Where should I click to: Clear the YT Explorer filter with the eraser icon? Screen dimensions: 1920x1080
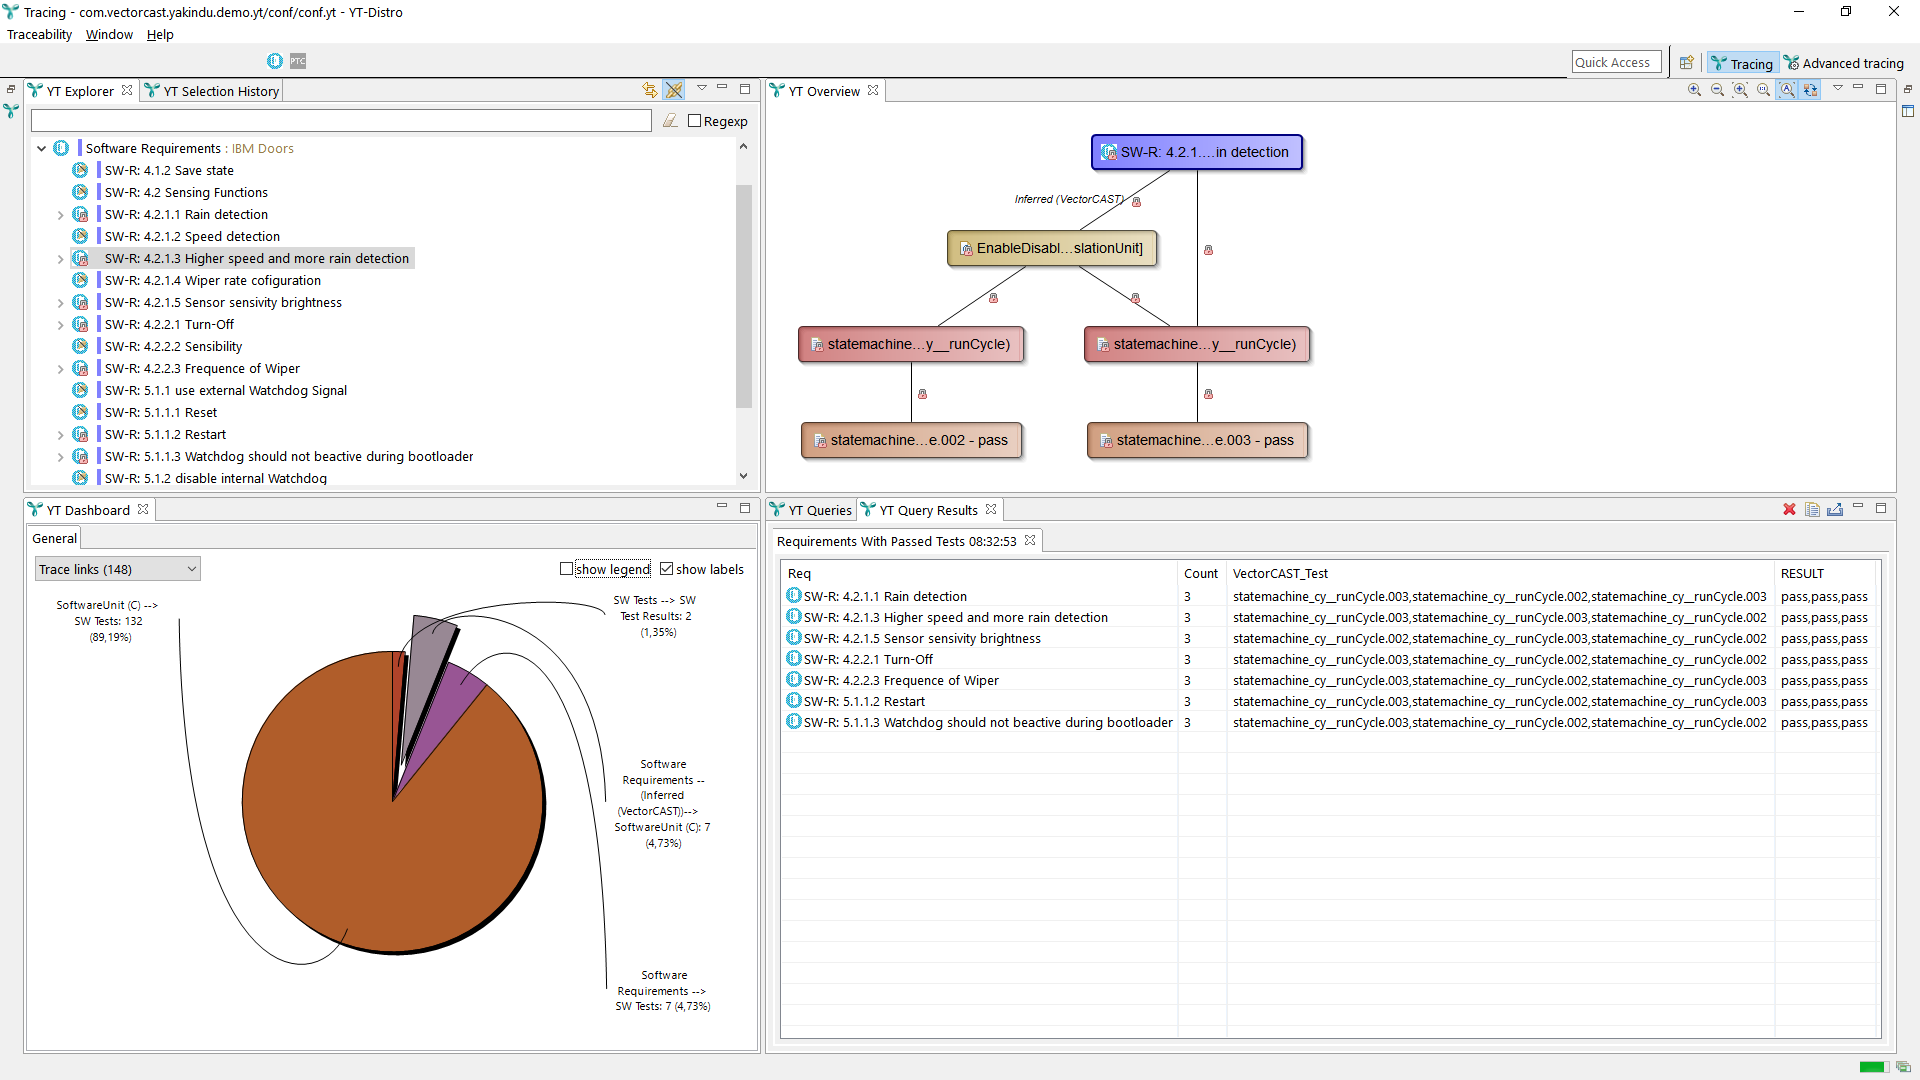click(x=670, y=121)
